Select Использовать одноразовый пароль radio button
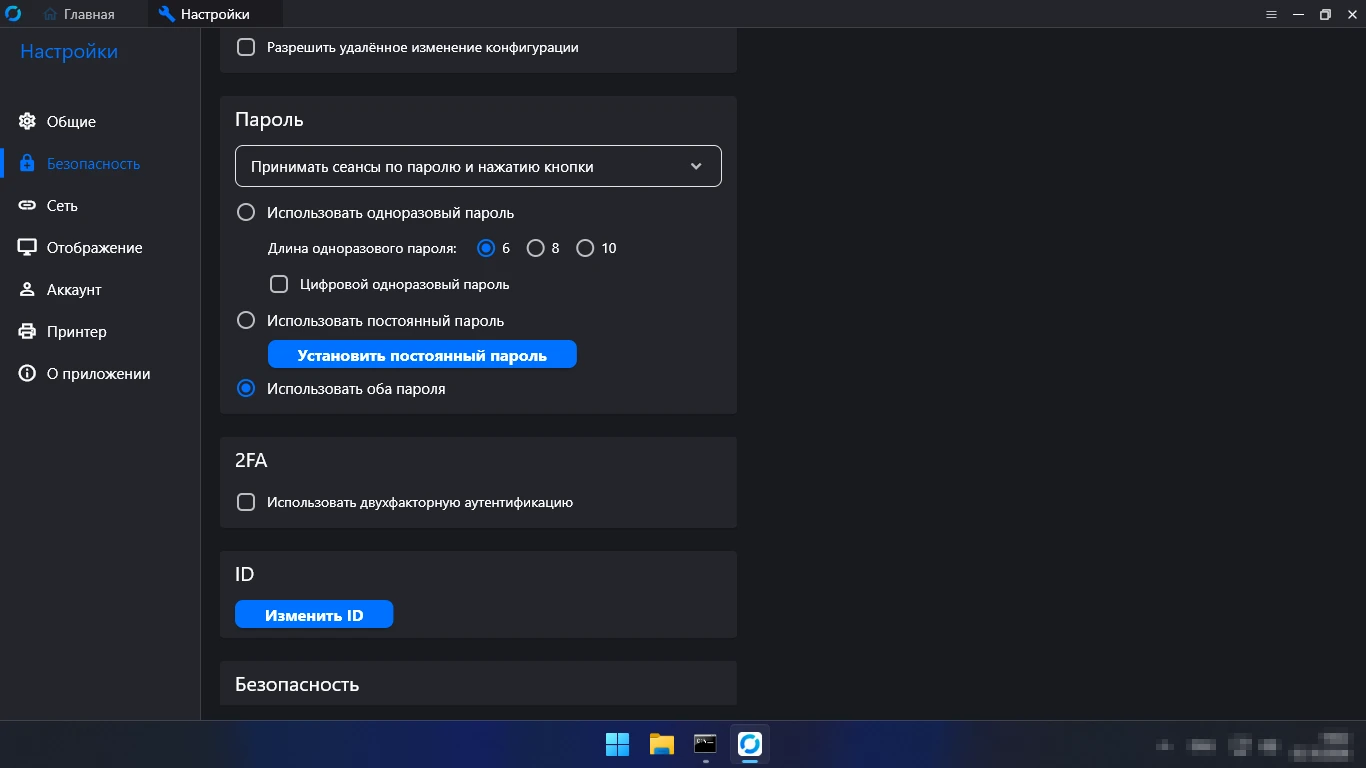The width and height of the screenshot is (1366, 768). pyautogui.click(x=246, y=213)
